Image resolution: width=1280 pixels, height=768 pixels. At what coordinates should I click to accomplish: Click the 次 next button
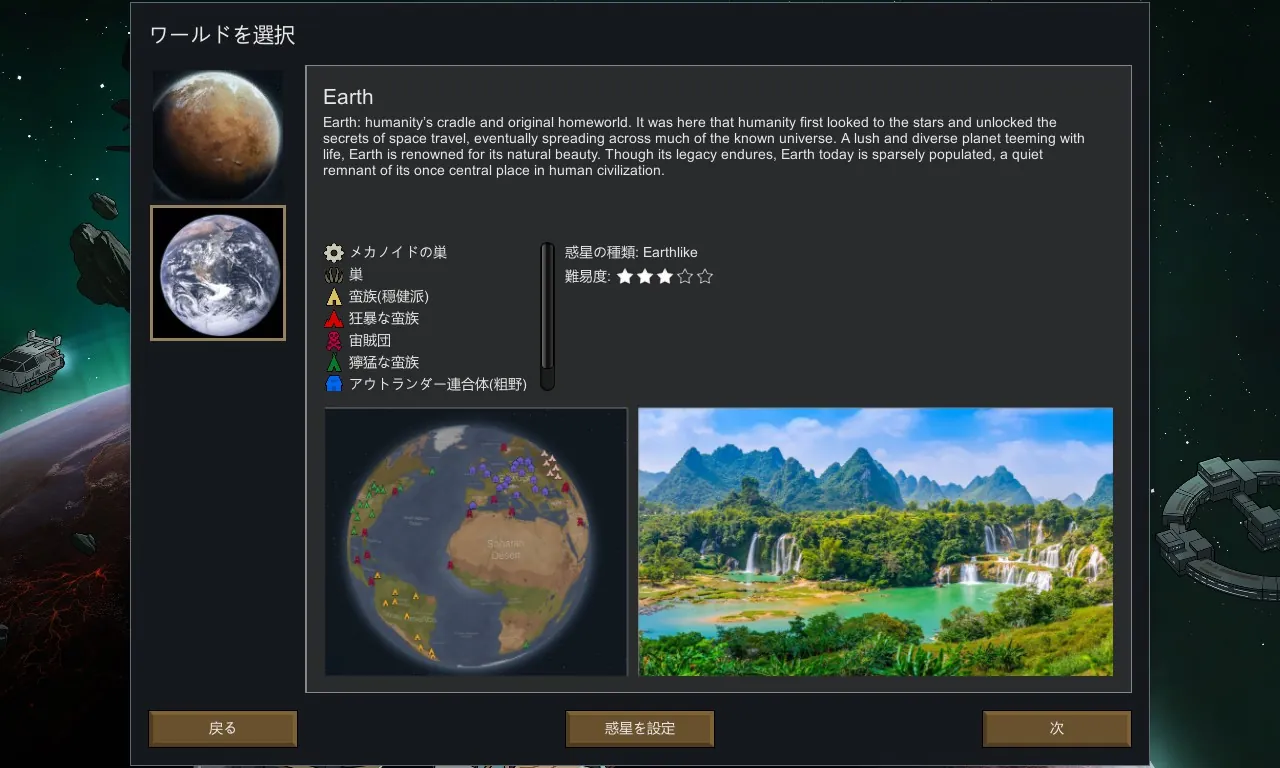tap(1057, 729)
